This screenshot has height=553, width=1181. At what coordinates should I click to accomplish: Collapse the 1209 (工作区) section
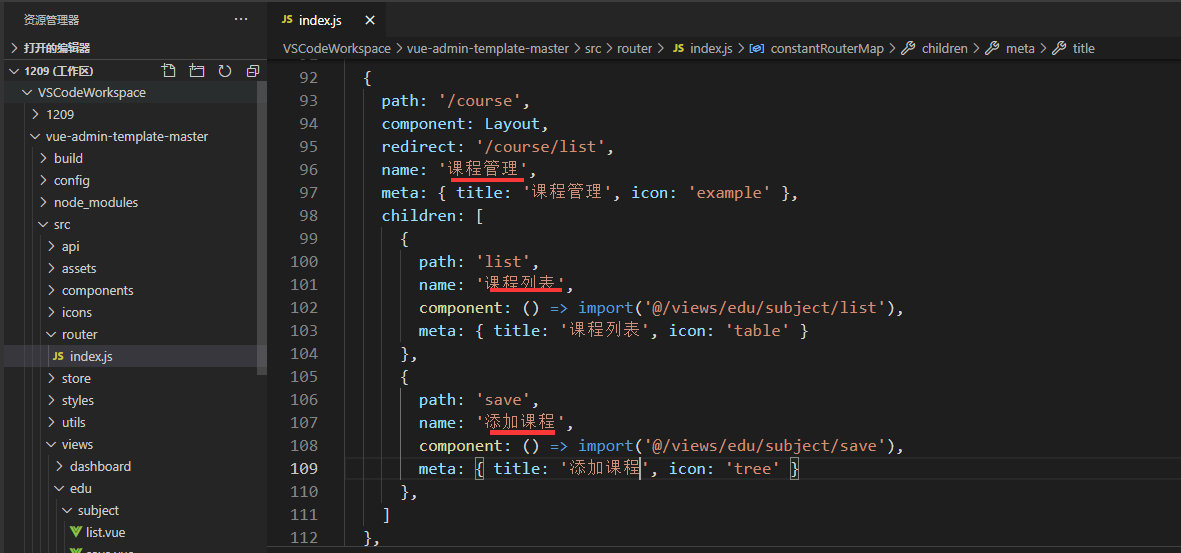pos(136,71)
